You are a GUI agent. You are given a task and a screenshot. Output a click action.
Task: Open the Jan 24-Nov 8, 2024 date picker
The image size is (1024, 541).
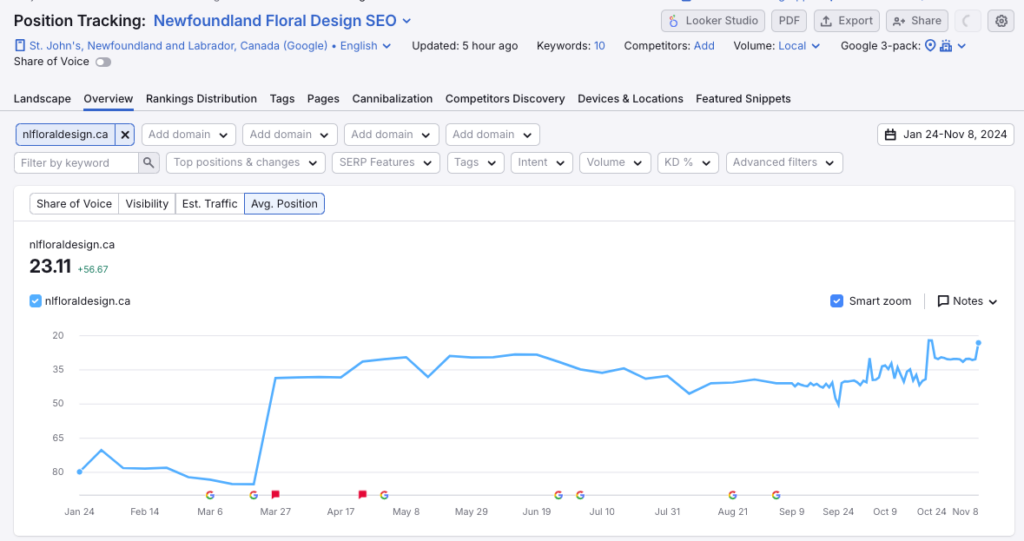(945, 135)
